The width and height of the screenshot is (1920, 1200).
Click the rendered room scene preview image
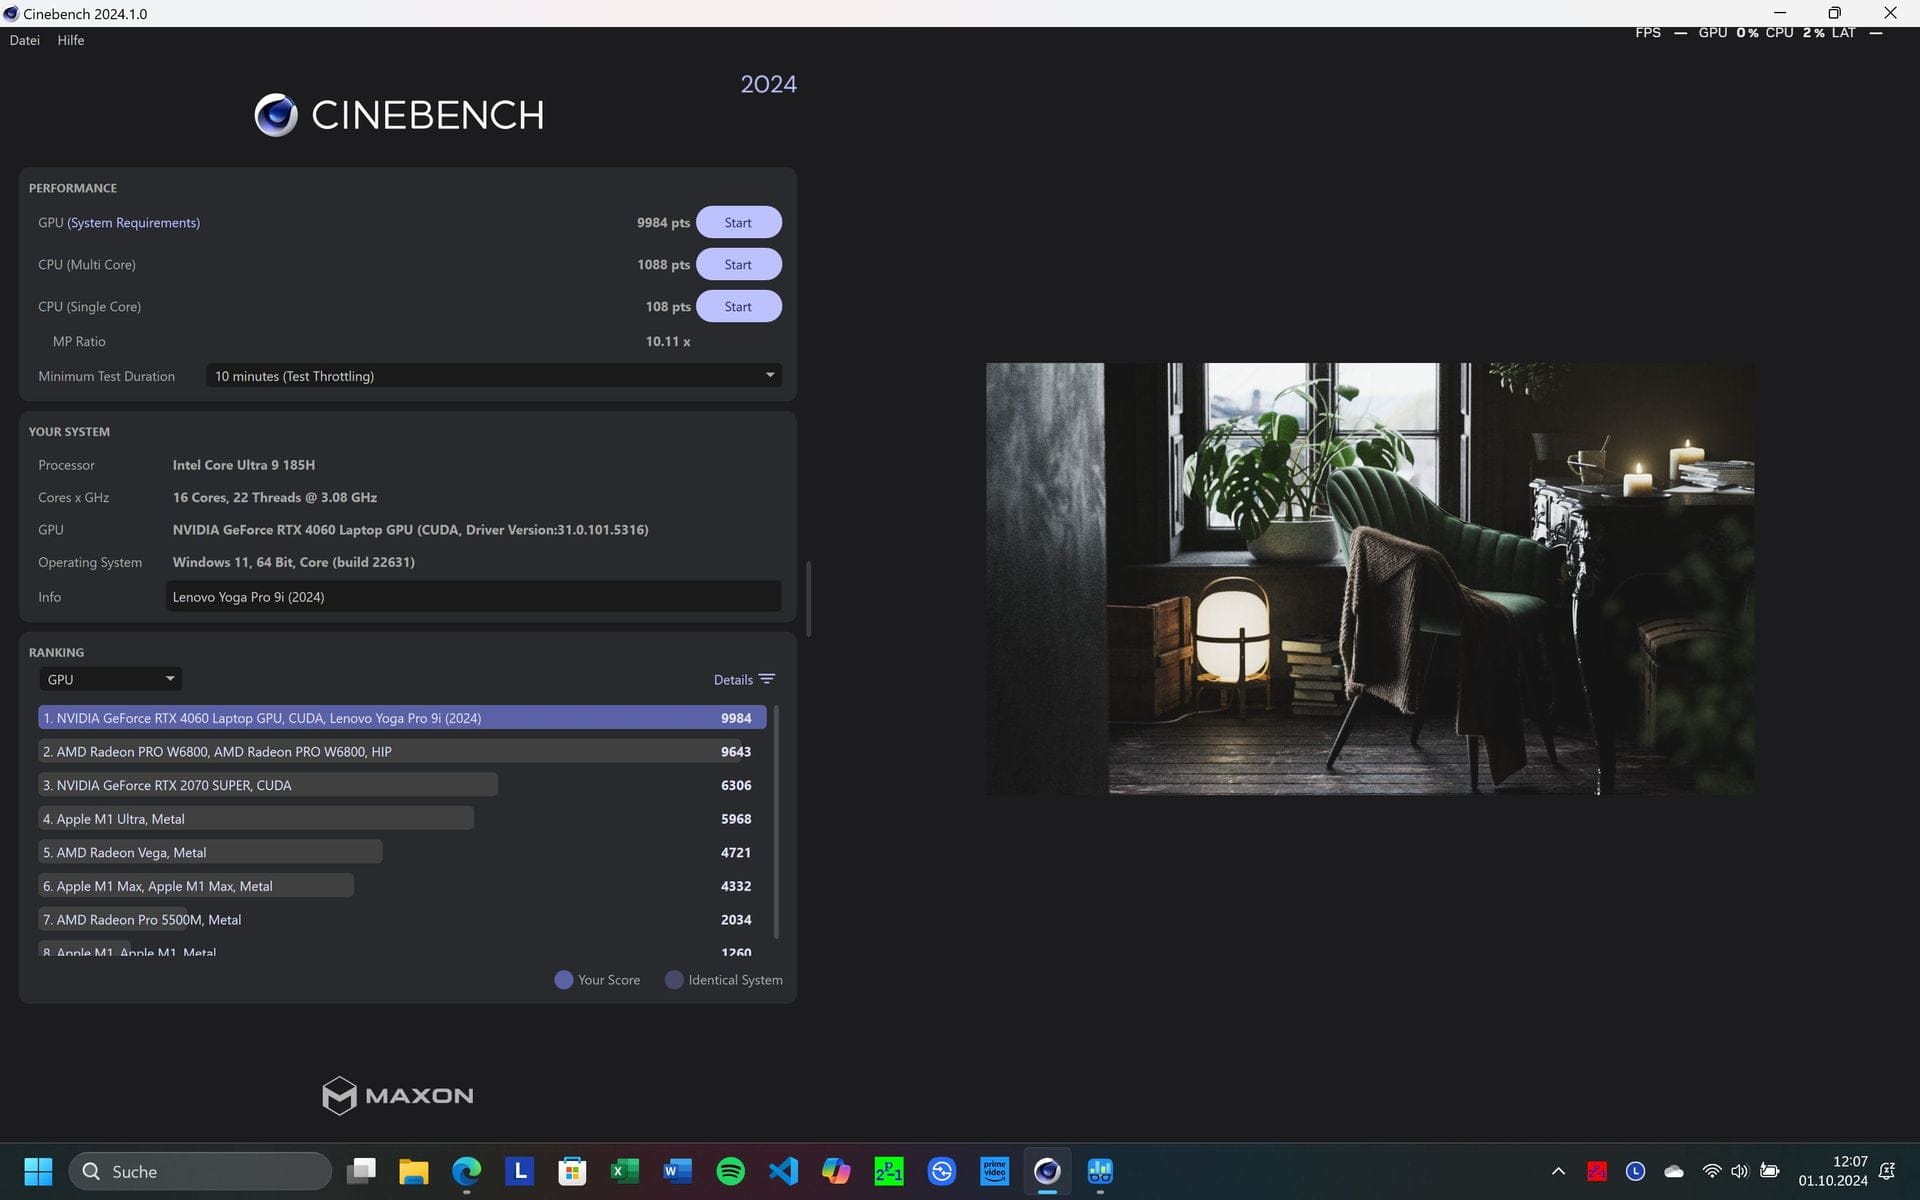1370,578
